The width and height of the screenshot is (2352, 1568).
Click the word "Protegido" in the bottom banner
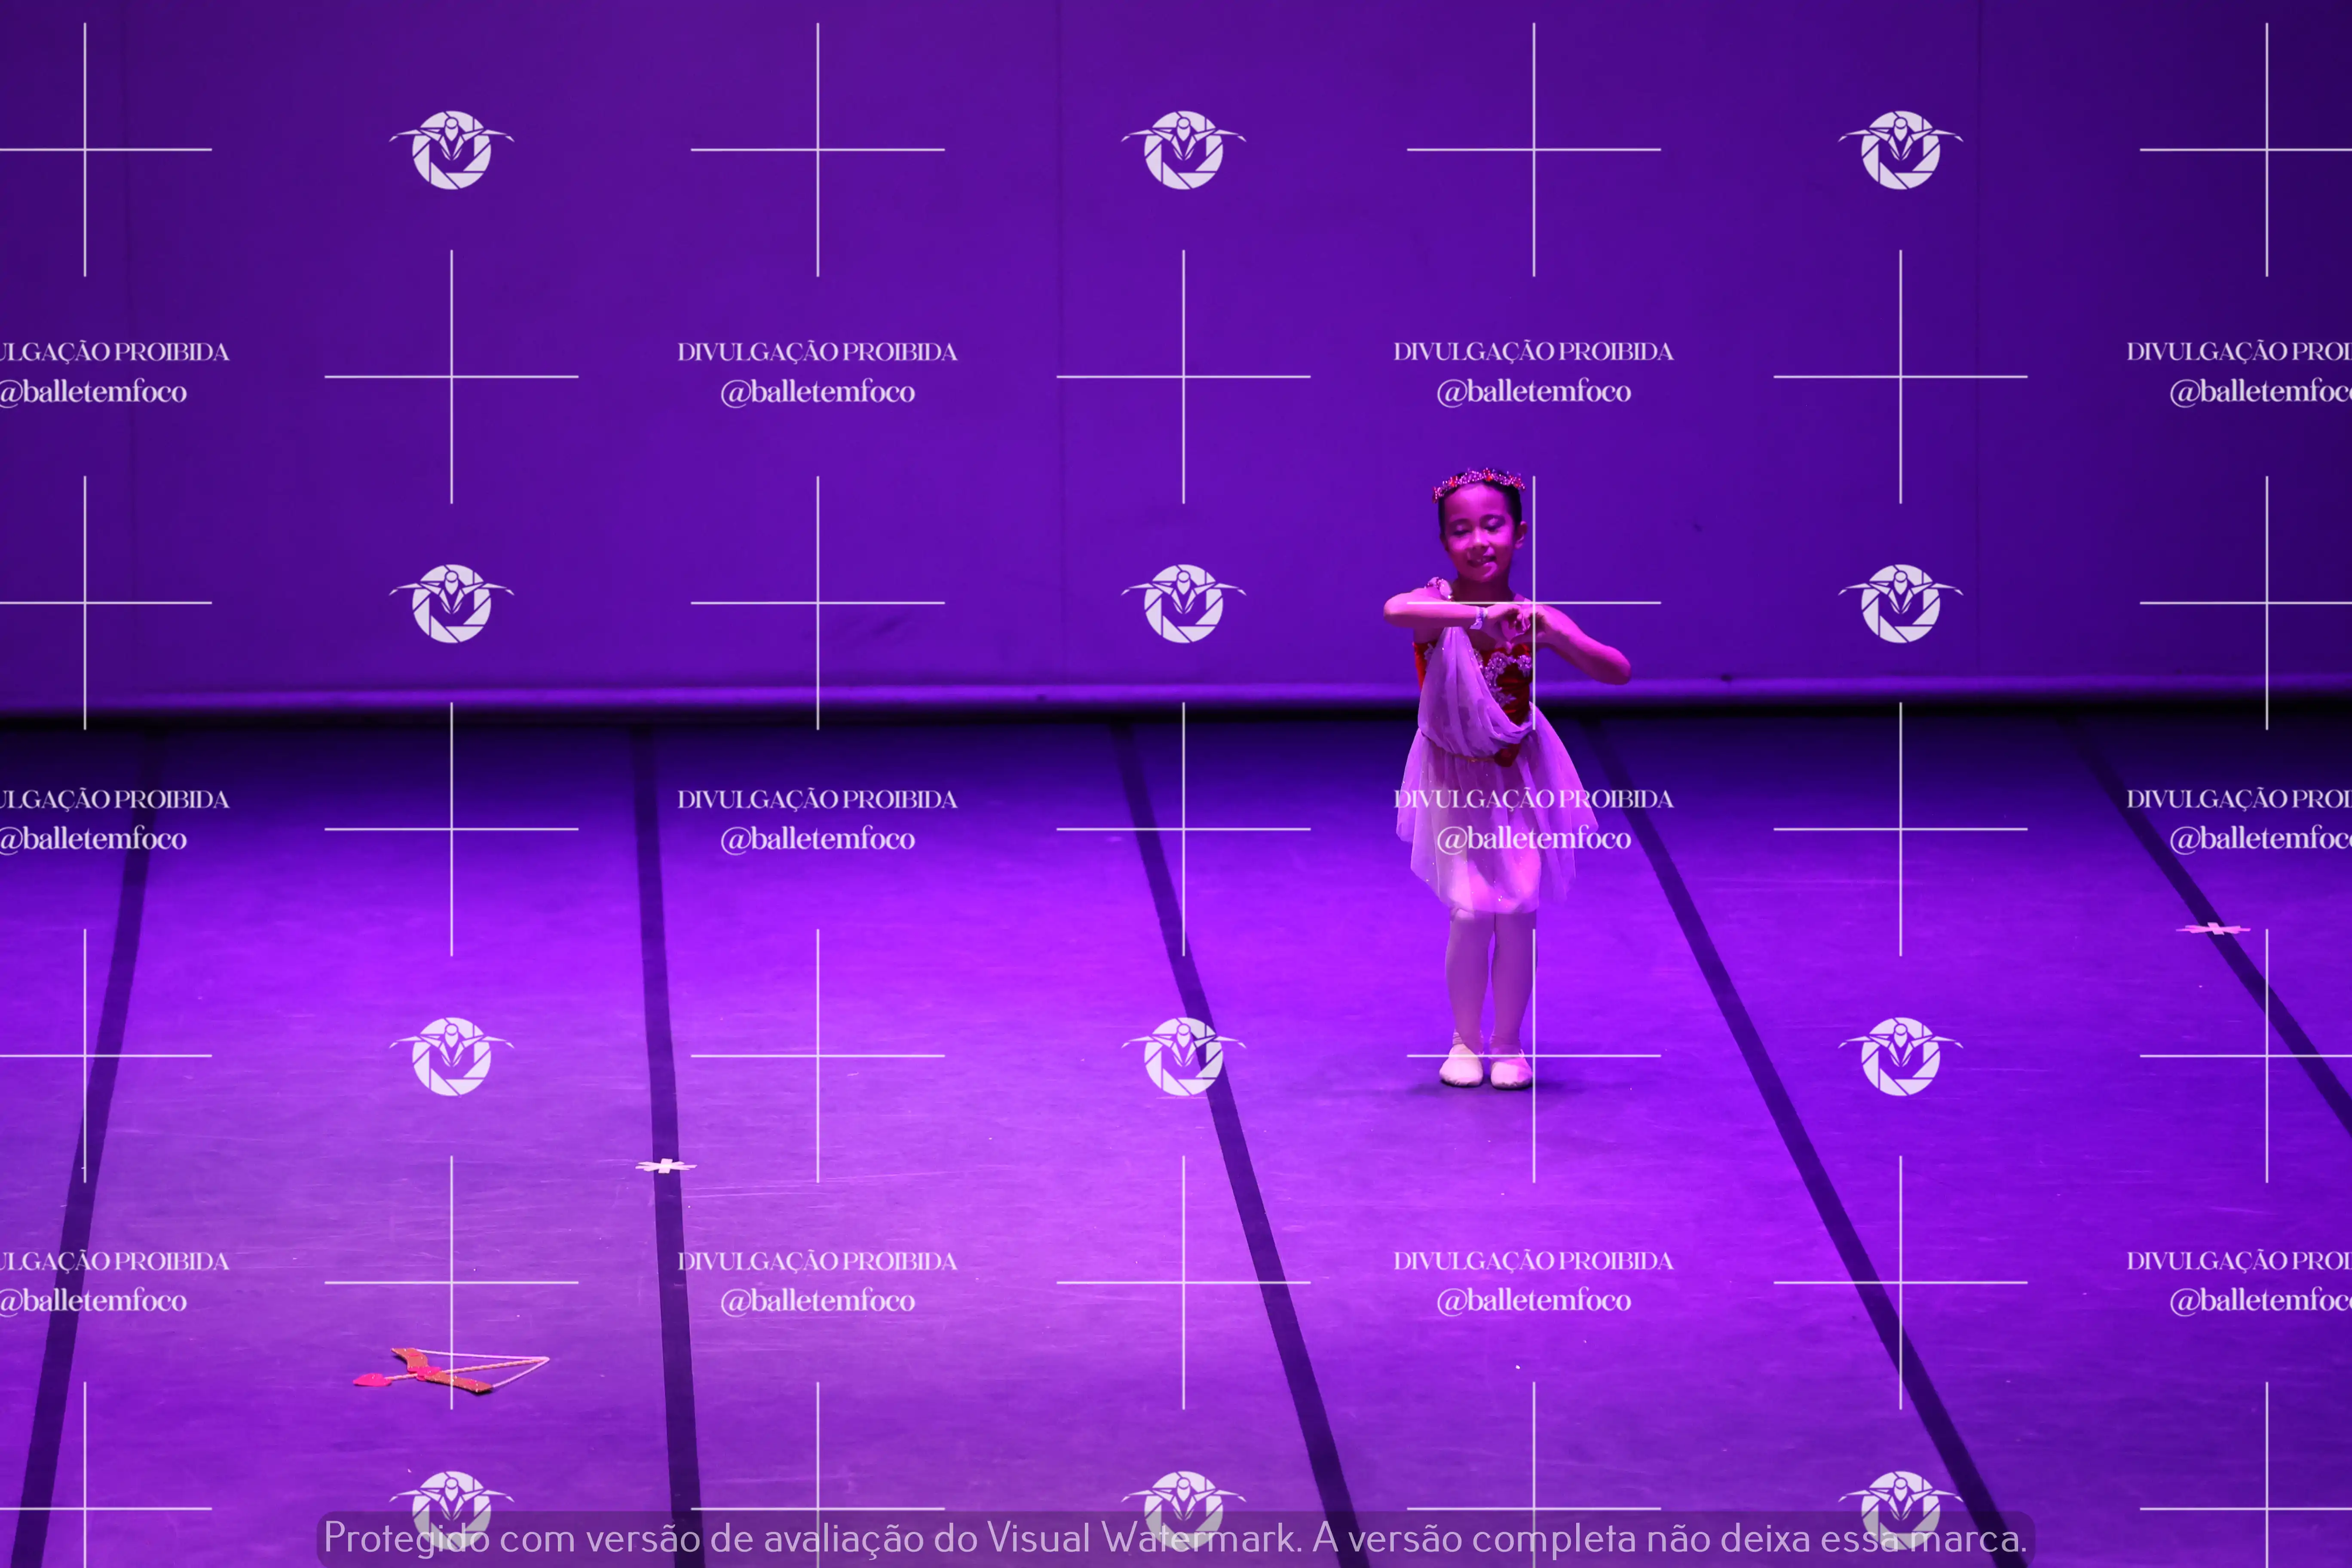pos(406,1538)
